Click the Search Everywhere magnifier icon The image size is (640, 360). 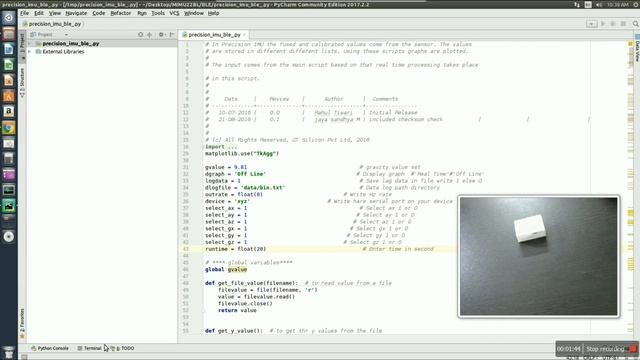636,24
